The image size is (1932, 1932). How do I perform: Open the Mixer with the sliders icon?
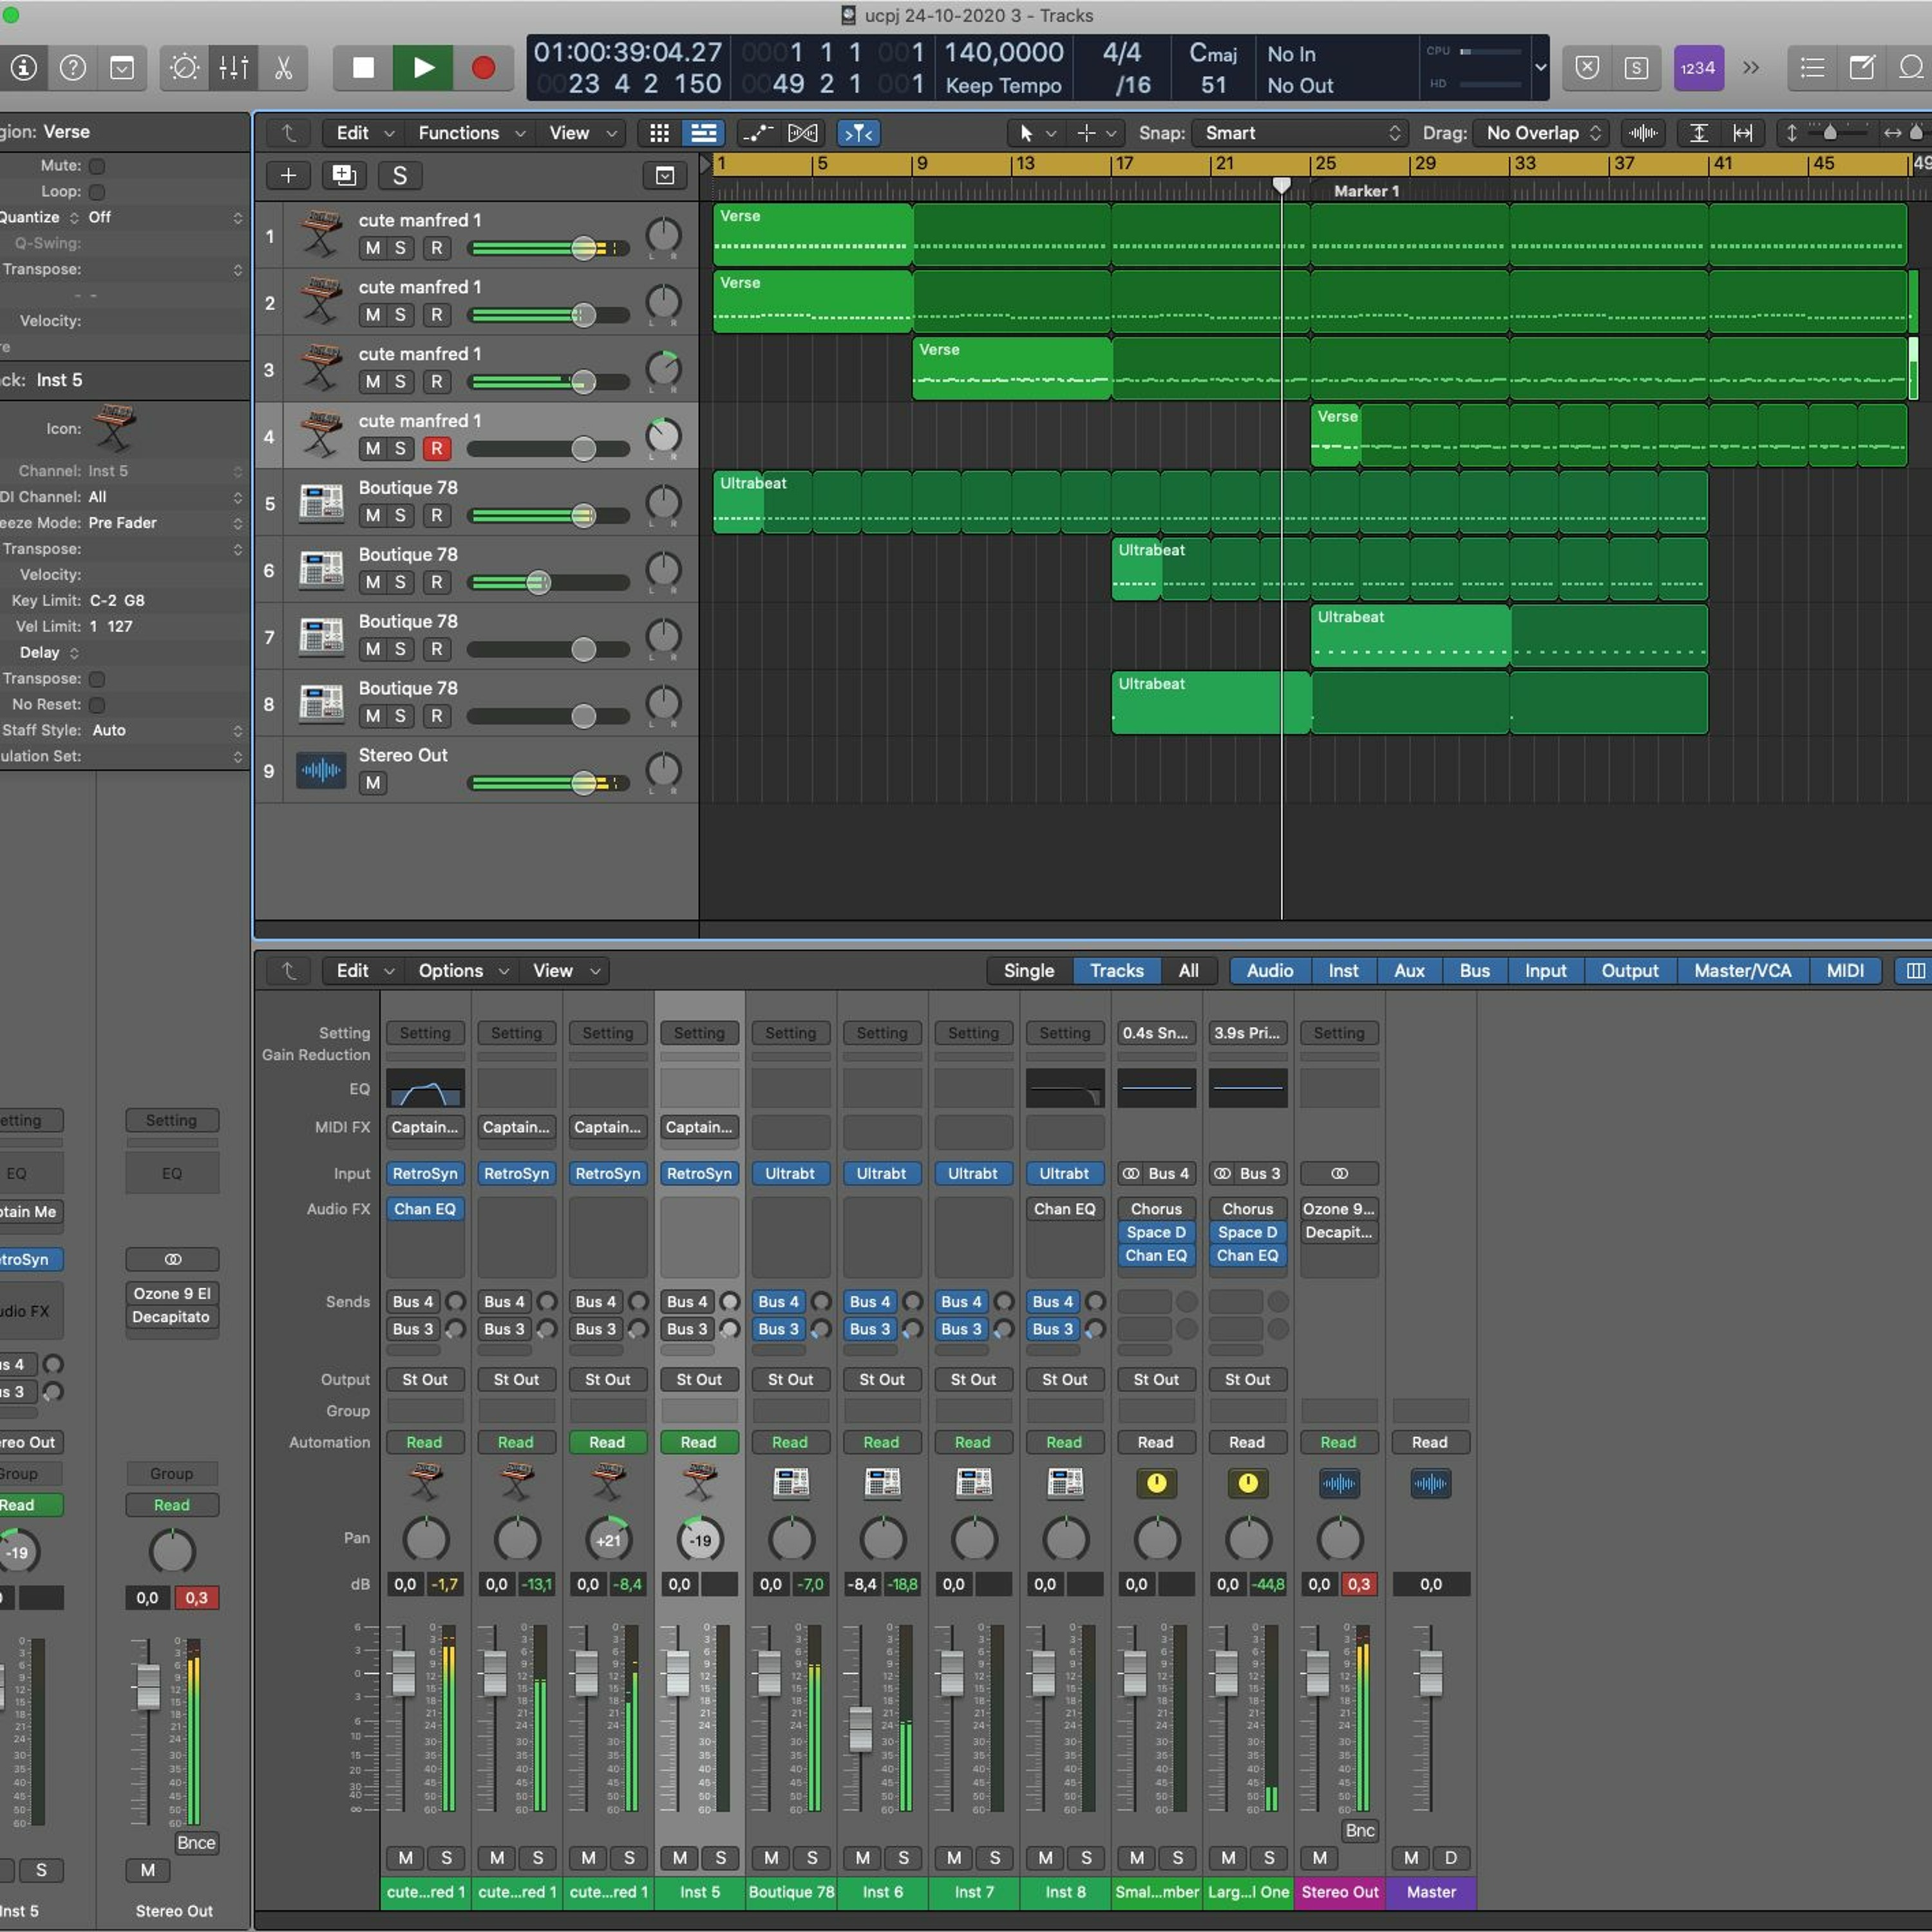point(234,68)
